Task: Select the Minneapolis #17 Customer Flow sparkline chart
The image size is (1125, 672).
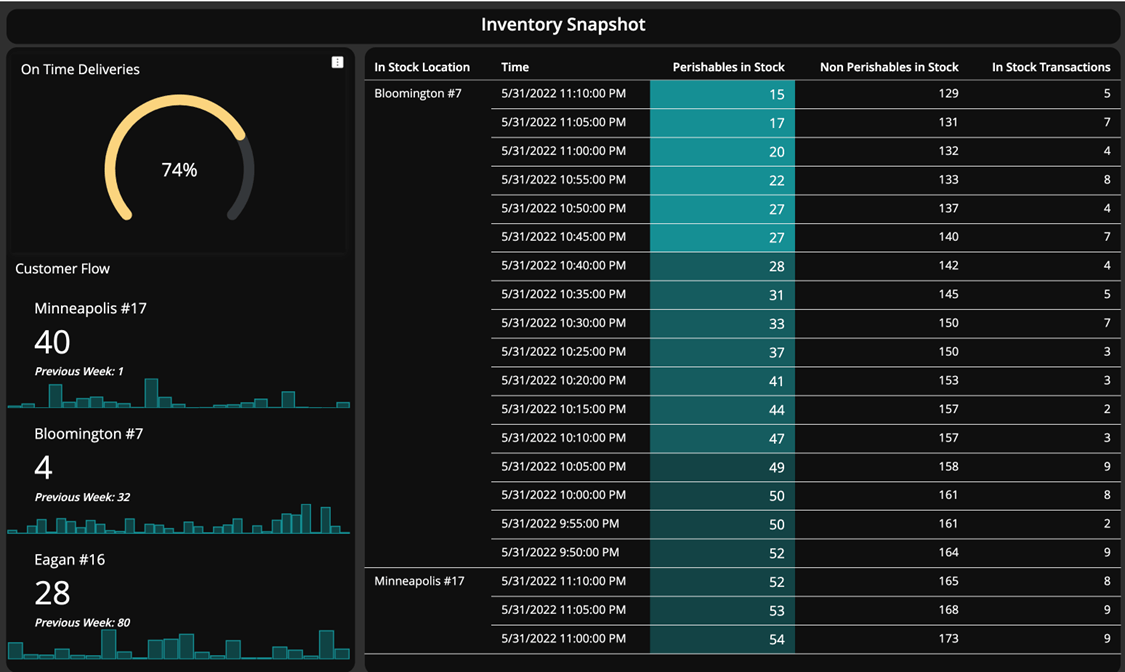Action: click(x=179, y=394)
